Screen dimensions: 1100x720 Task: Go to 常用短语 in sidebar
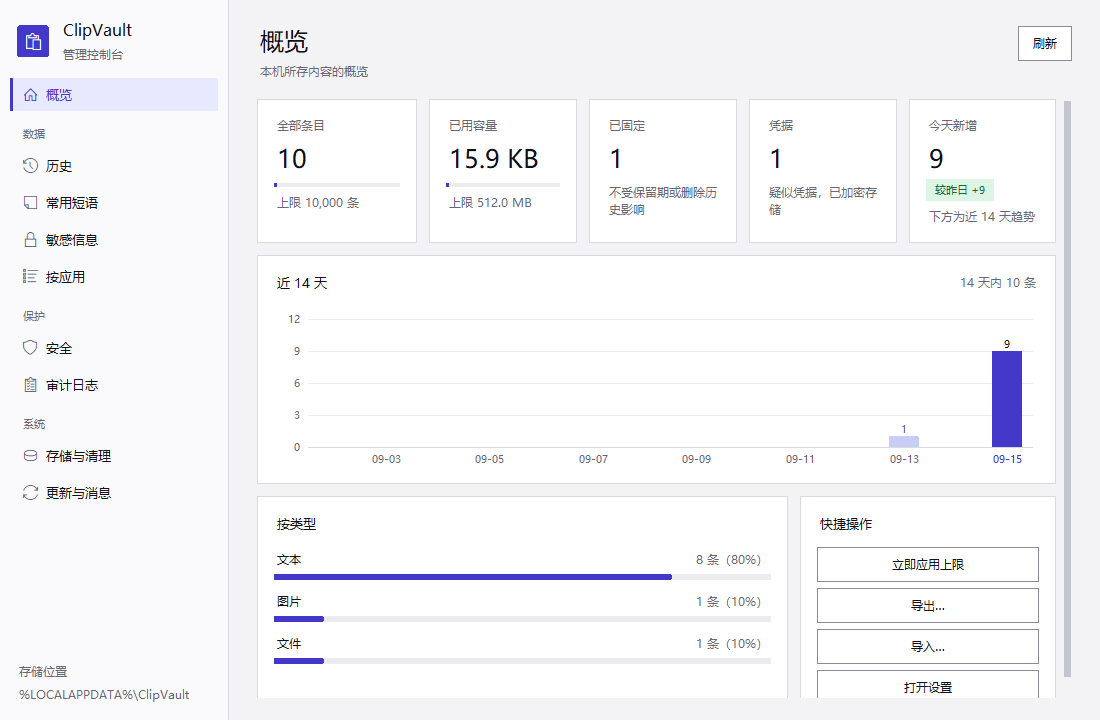[x=114, y=203]
